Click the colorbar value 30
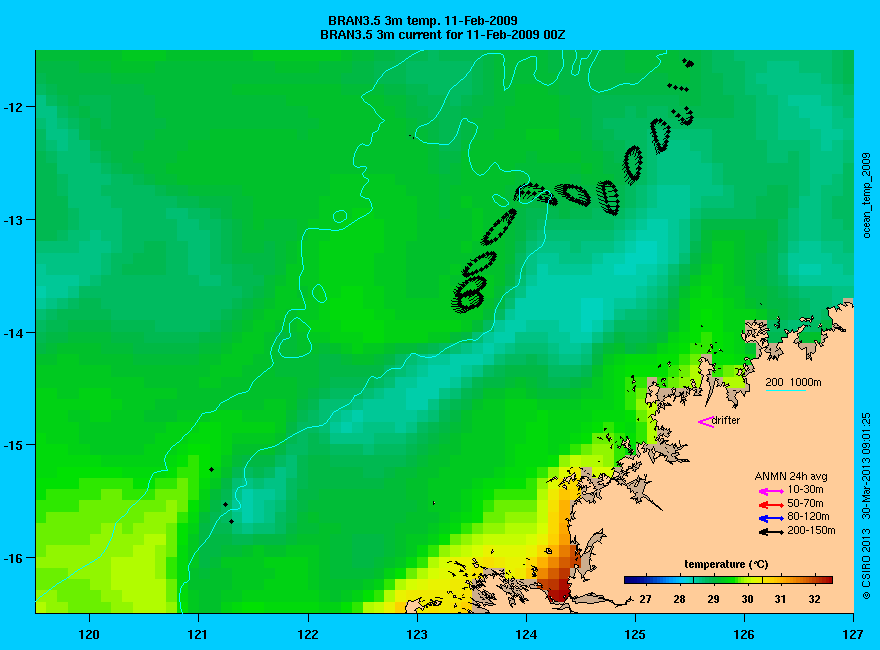The image size is (880, 650). coord(747,599)
